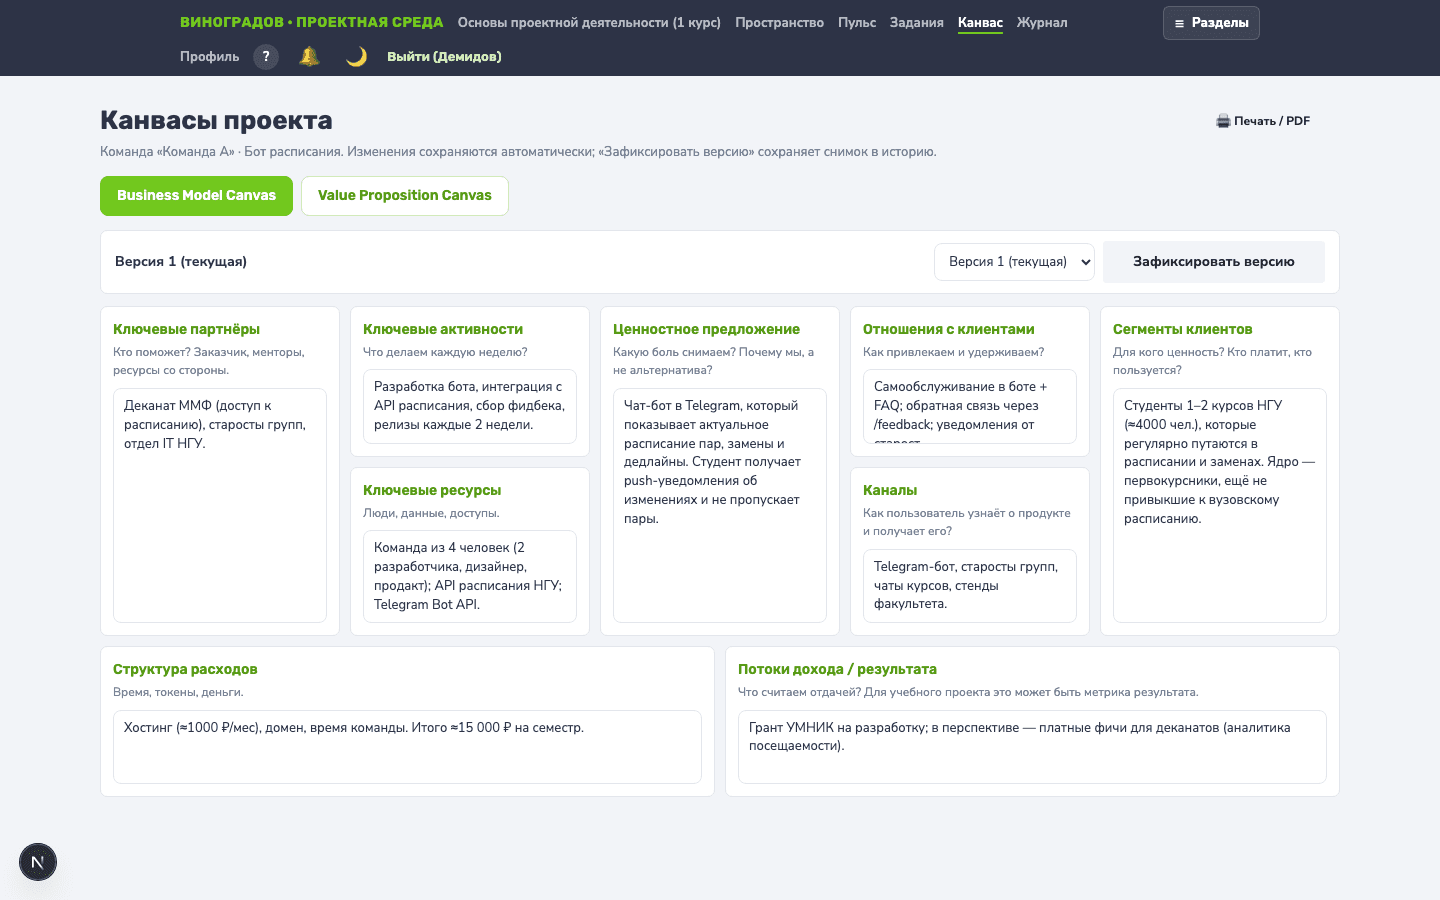The image size is (1440, 900).
Task: Switch to Business Model Canvas tab
Action: point(196,196)
